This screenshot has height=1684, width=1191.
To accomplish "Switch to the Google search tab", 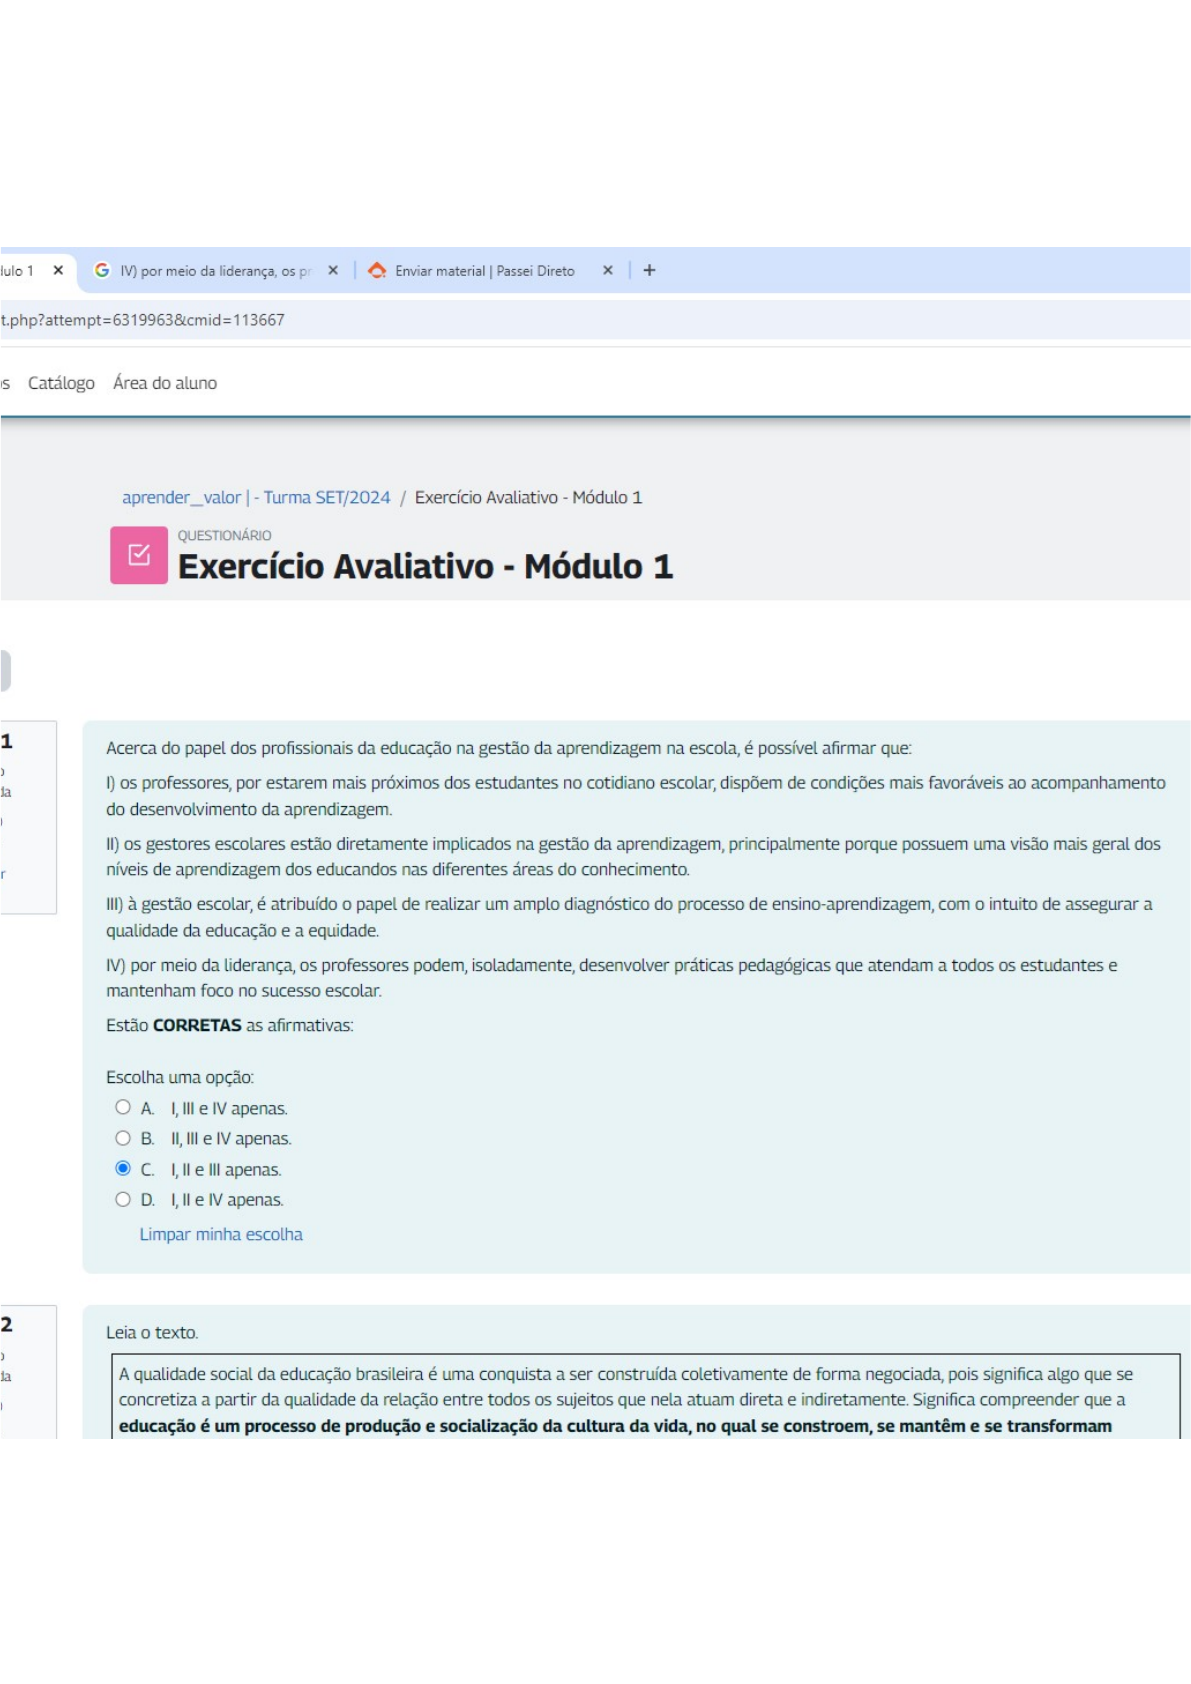I will (x=214, y=271).
